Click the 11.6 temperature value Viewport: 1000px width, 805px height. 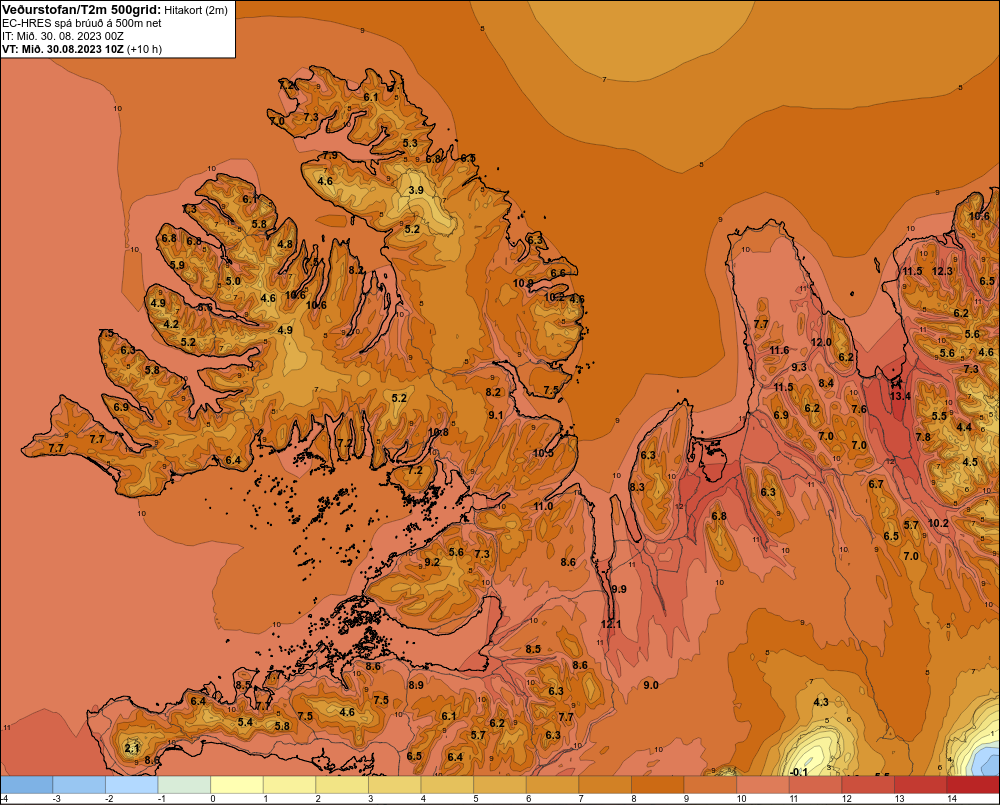tap(779, 350)
